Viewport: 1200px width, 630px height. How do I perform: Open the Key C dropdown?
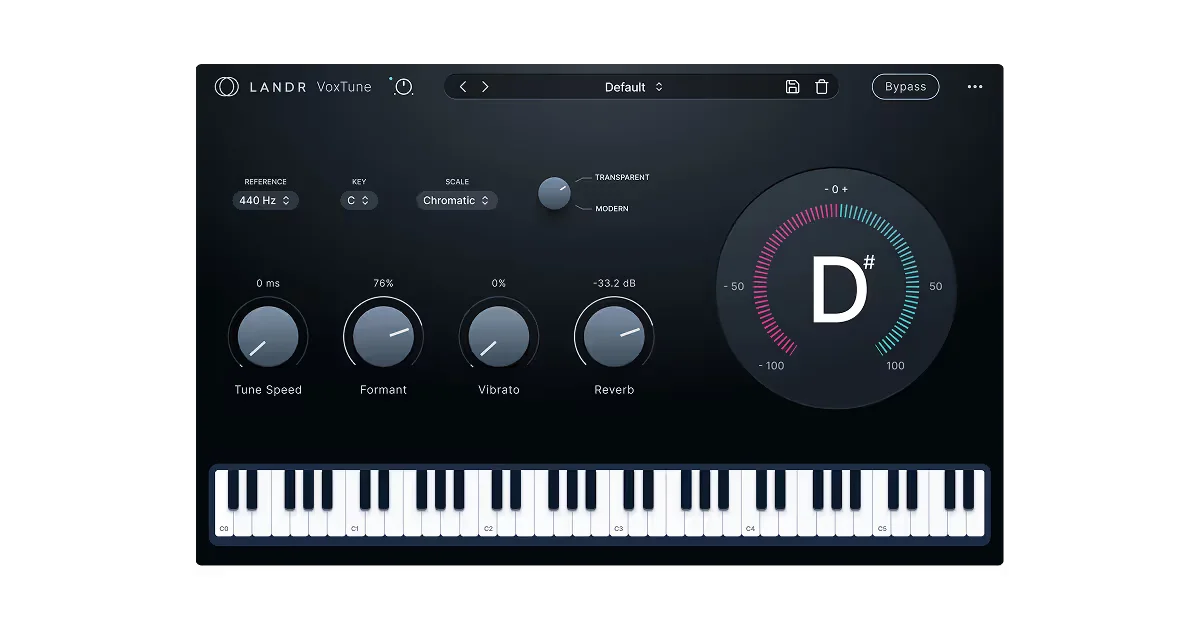(x=358, y=200)
